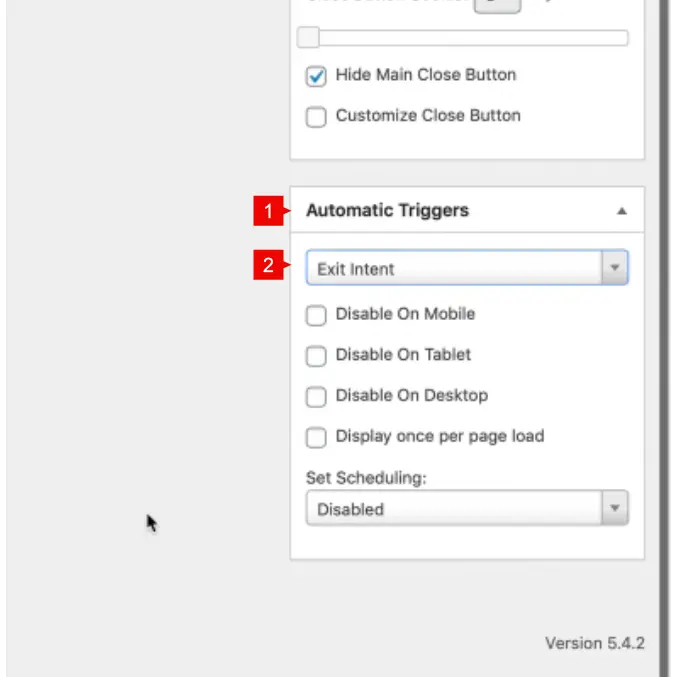Uncheck Hide Main Close Button
This screenshot has width=677, height=677.
coord(316,76)
